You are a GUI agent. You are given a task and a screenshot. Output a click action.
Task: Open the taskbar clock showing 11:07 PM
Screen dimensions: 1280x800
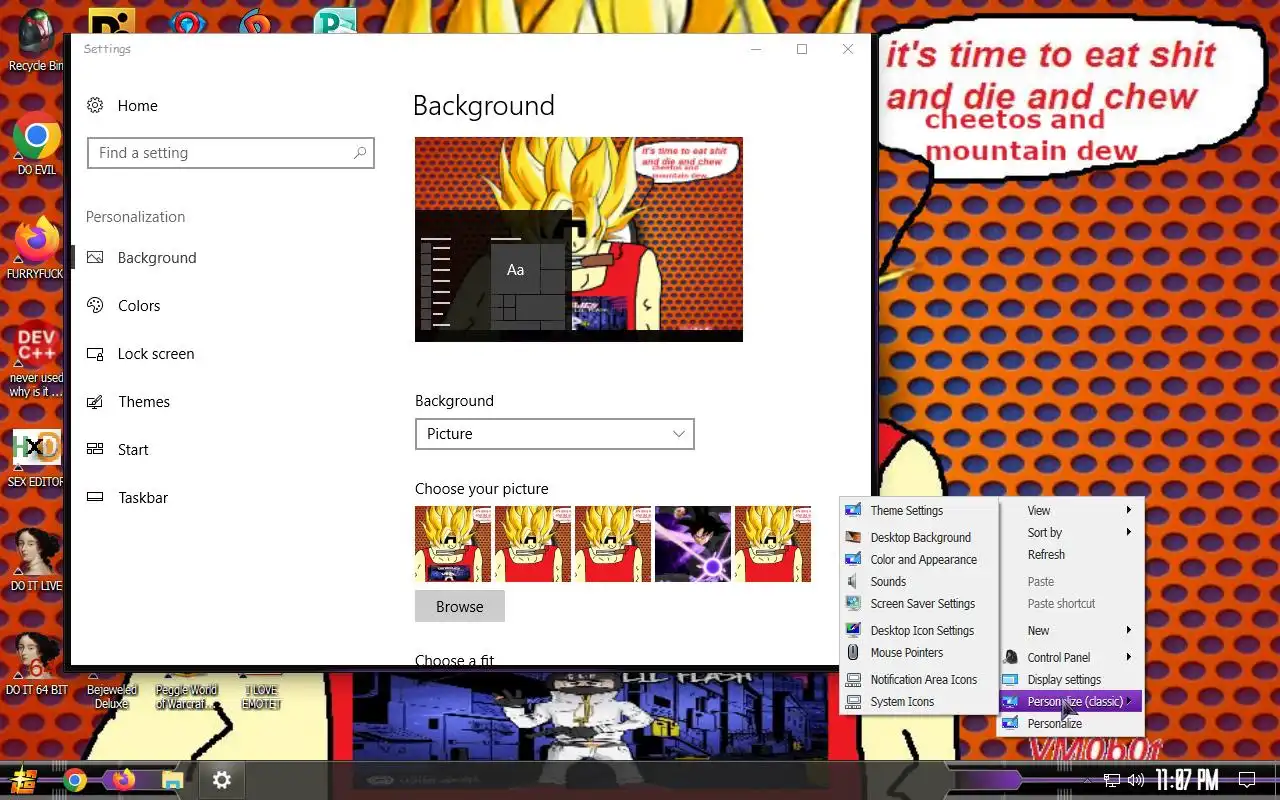pos(1188,780)
